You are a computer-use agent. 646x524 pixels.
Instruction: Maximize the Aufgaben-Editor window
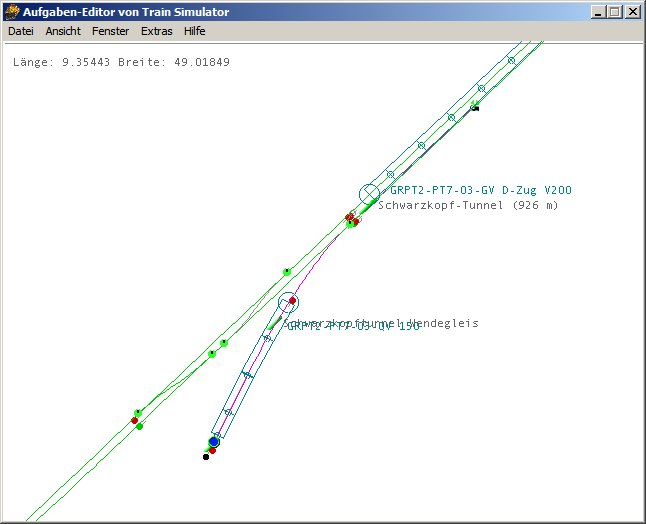616,12
